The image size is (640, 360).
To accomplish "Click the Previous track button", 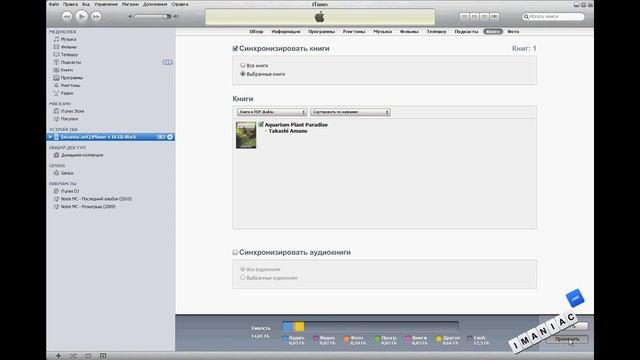I will 67,16.
